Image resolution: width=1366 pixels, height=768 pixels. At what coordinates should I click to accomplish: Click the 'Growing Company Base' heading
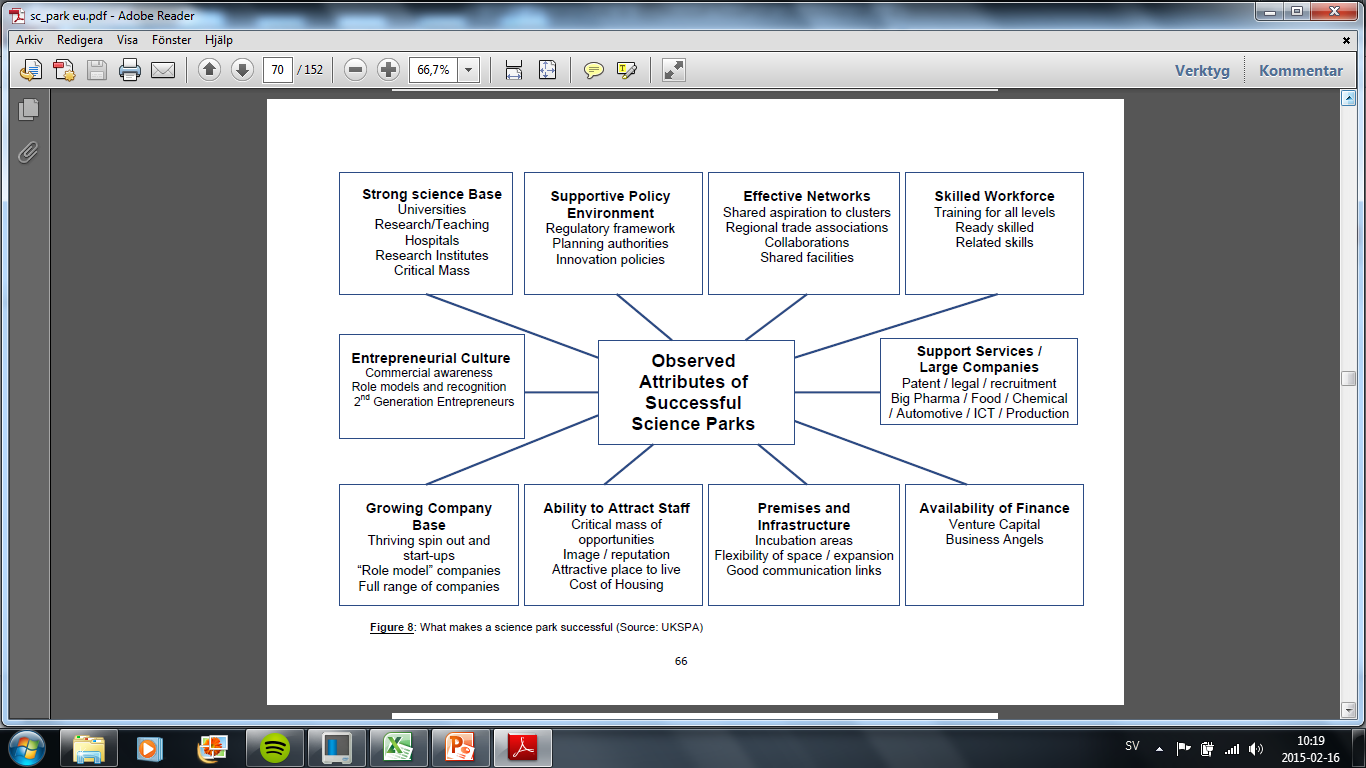pyautogui.click(x=428, y=516)
